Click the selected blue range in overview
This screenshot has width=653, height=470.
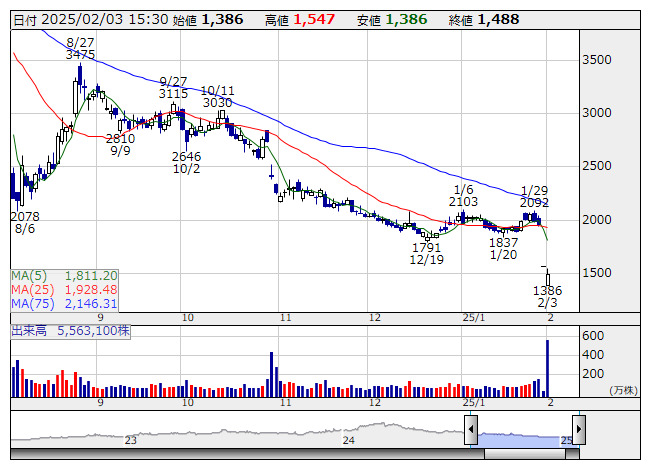[x=525, y=440]
